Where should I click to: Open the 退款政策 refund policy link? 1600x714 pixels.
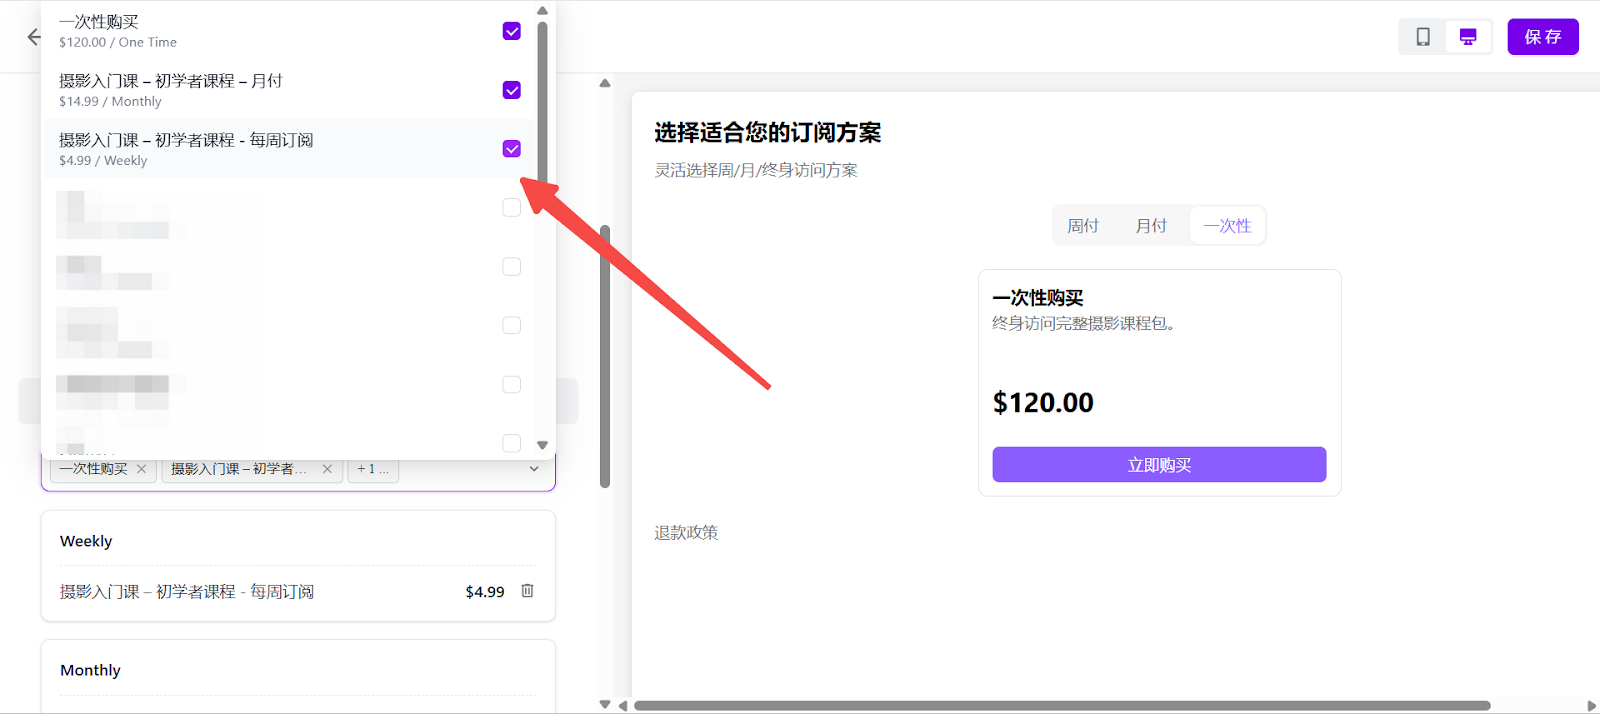pos(686,533)
